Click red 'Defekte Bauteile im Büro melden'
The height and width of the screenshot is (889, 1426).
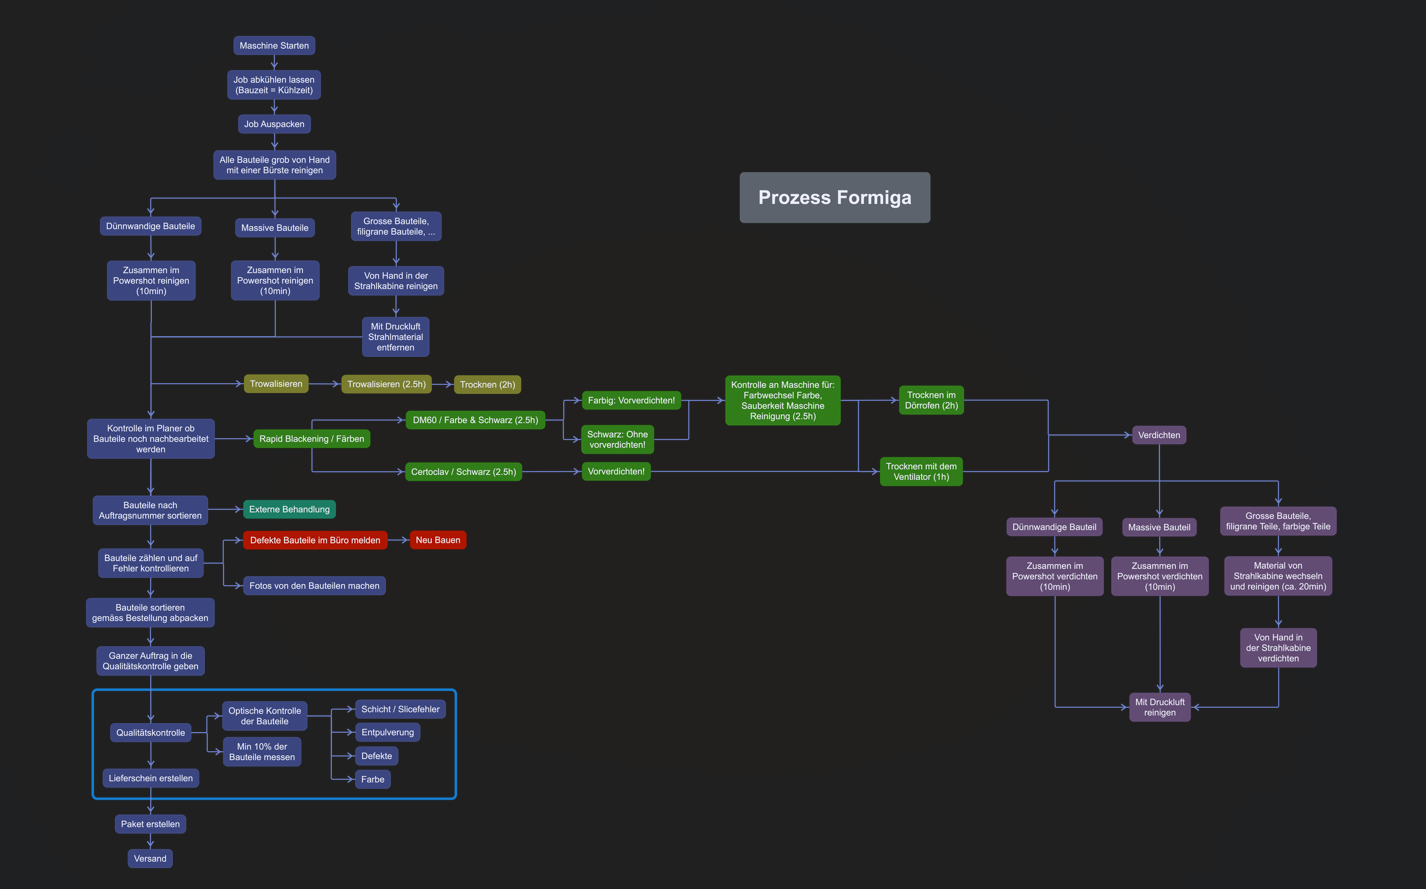[x=315, y=540]
